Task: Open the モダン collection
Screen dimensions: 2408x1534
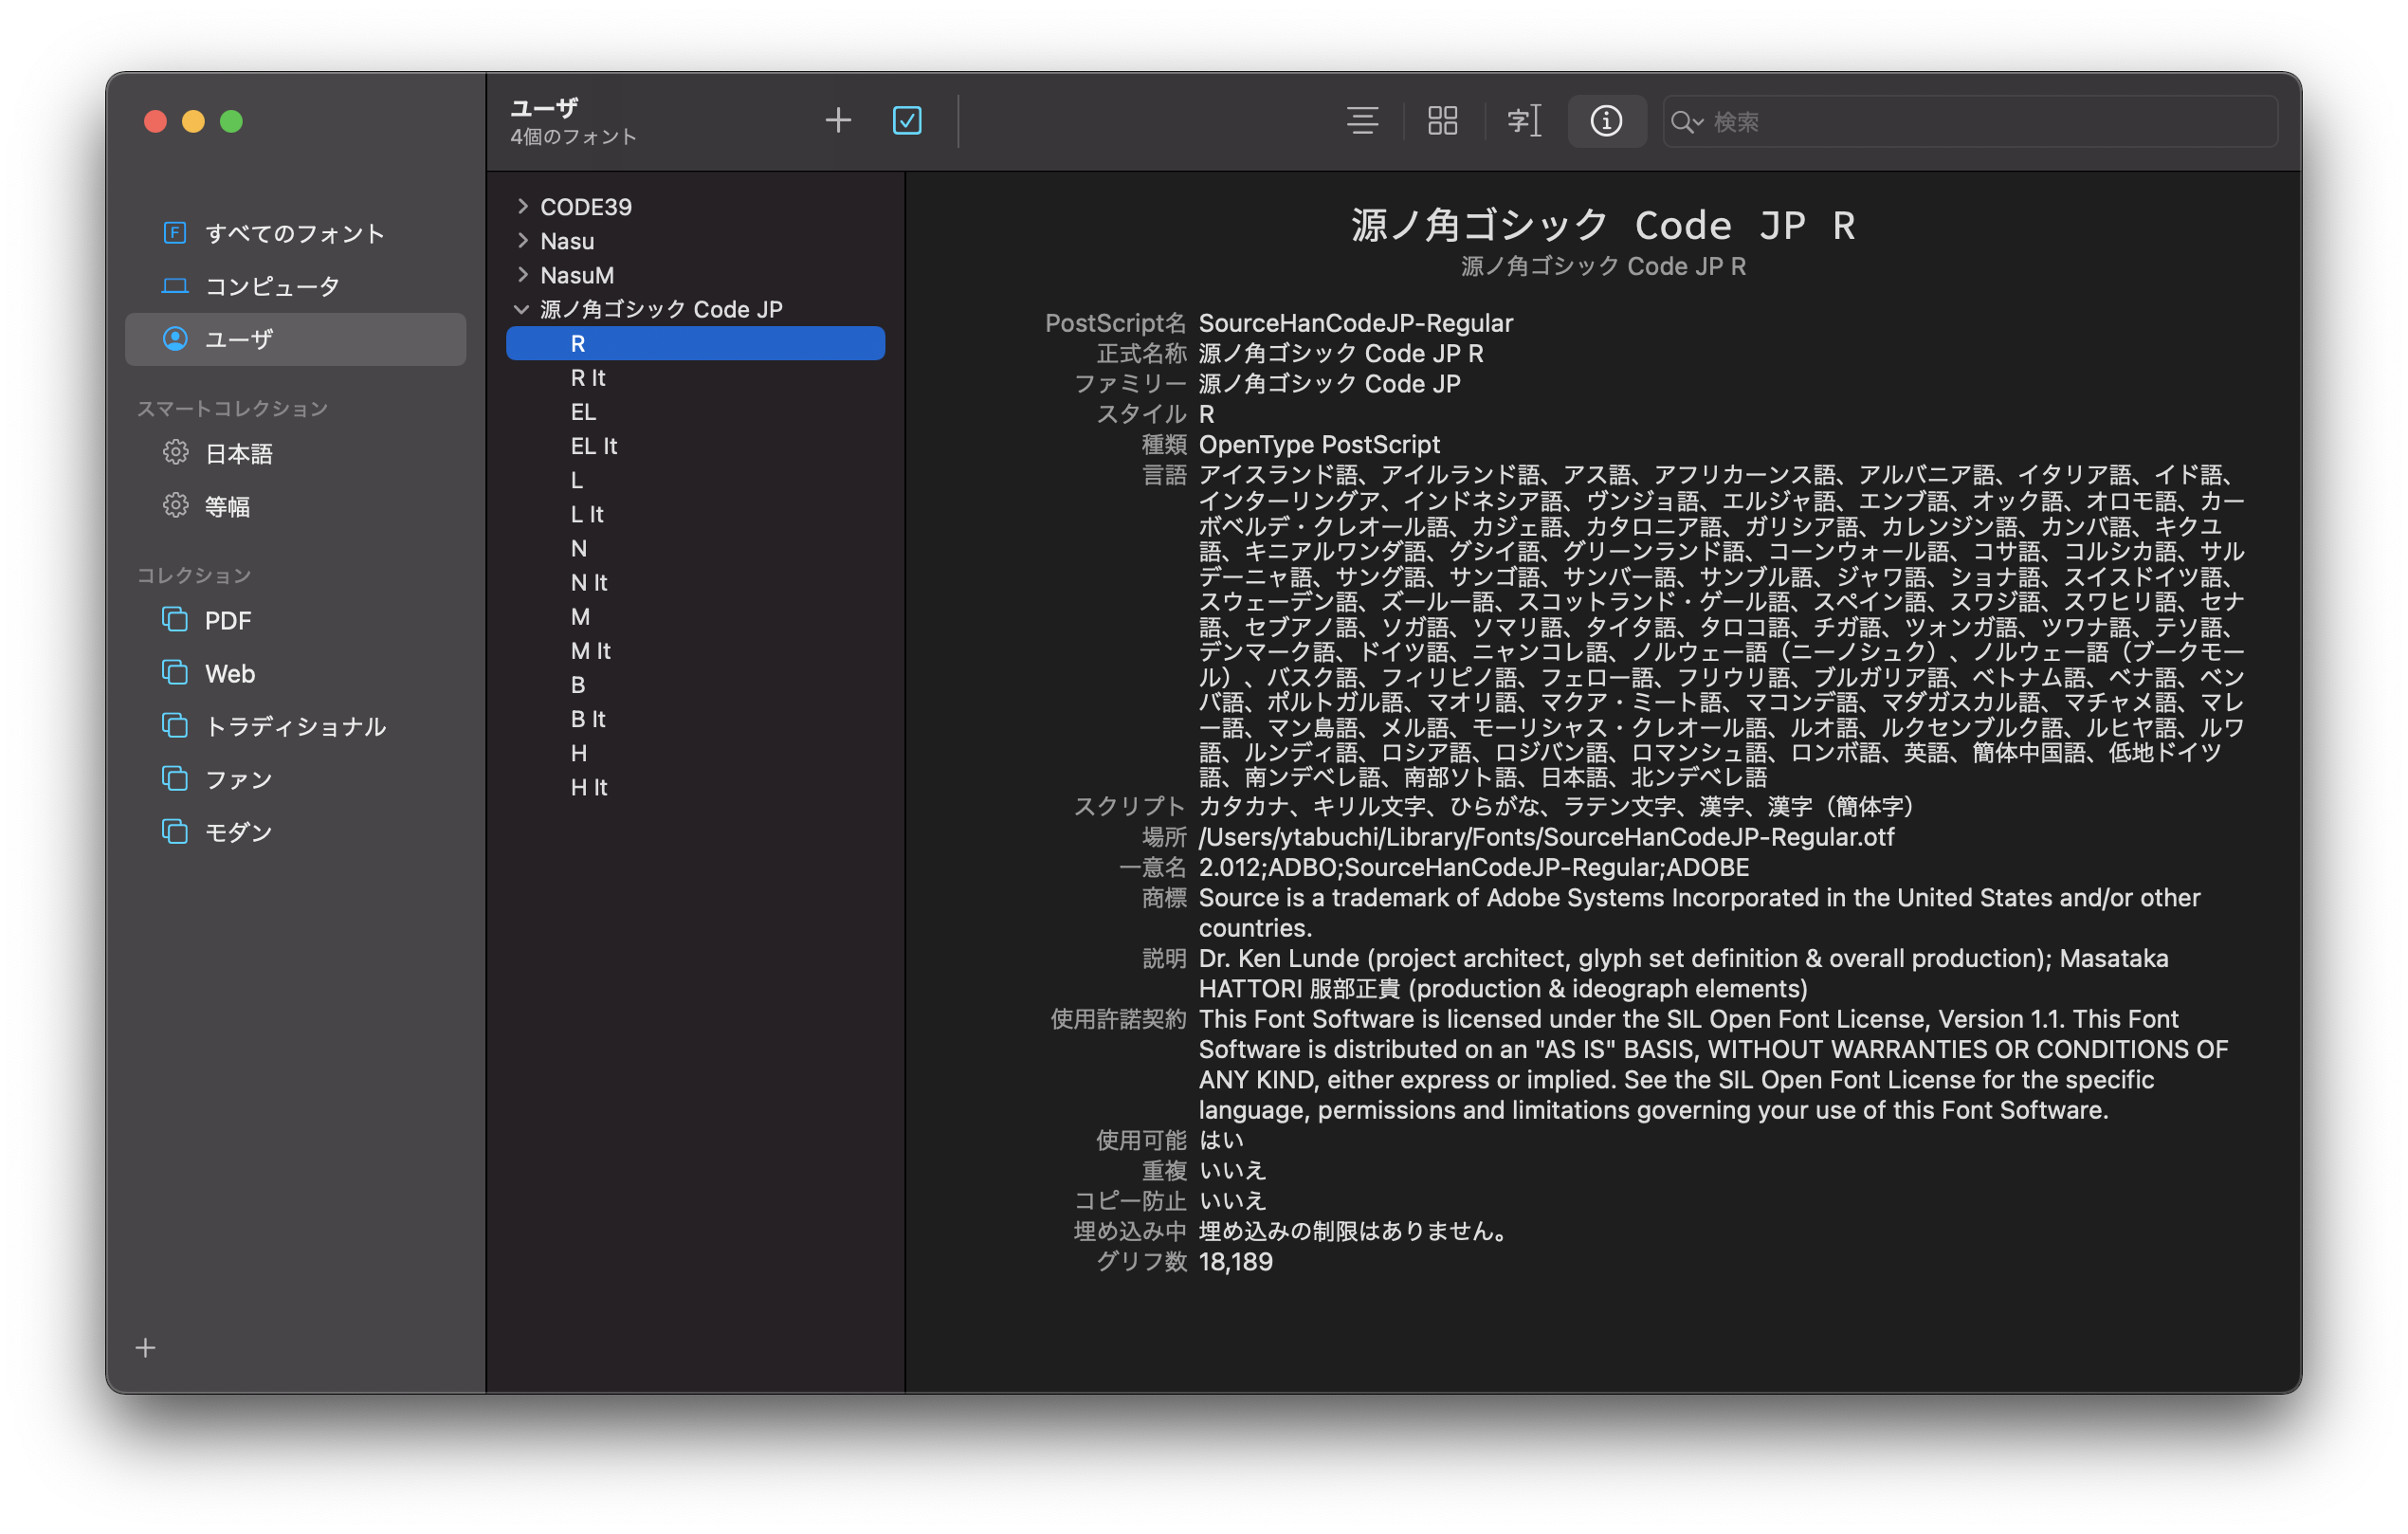Action: tap(296, 832)
